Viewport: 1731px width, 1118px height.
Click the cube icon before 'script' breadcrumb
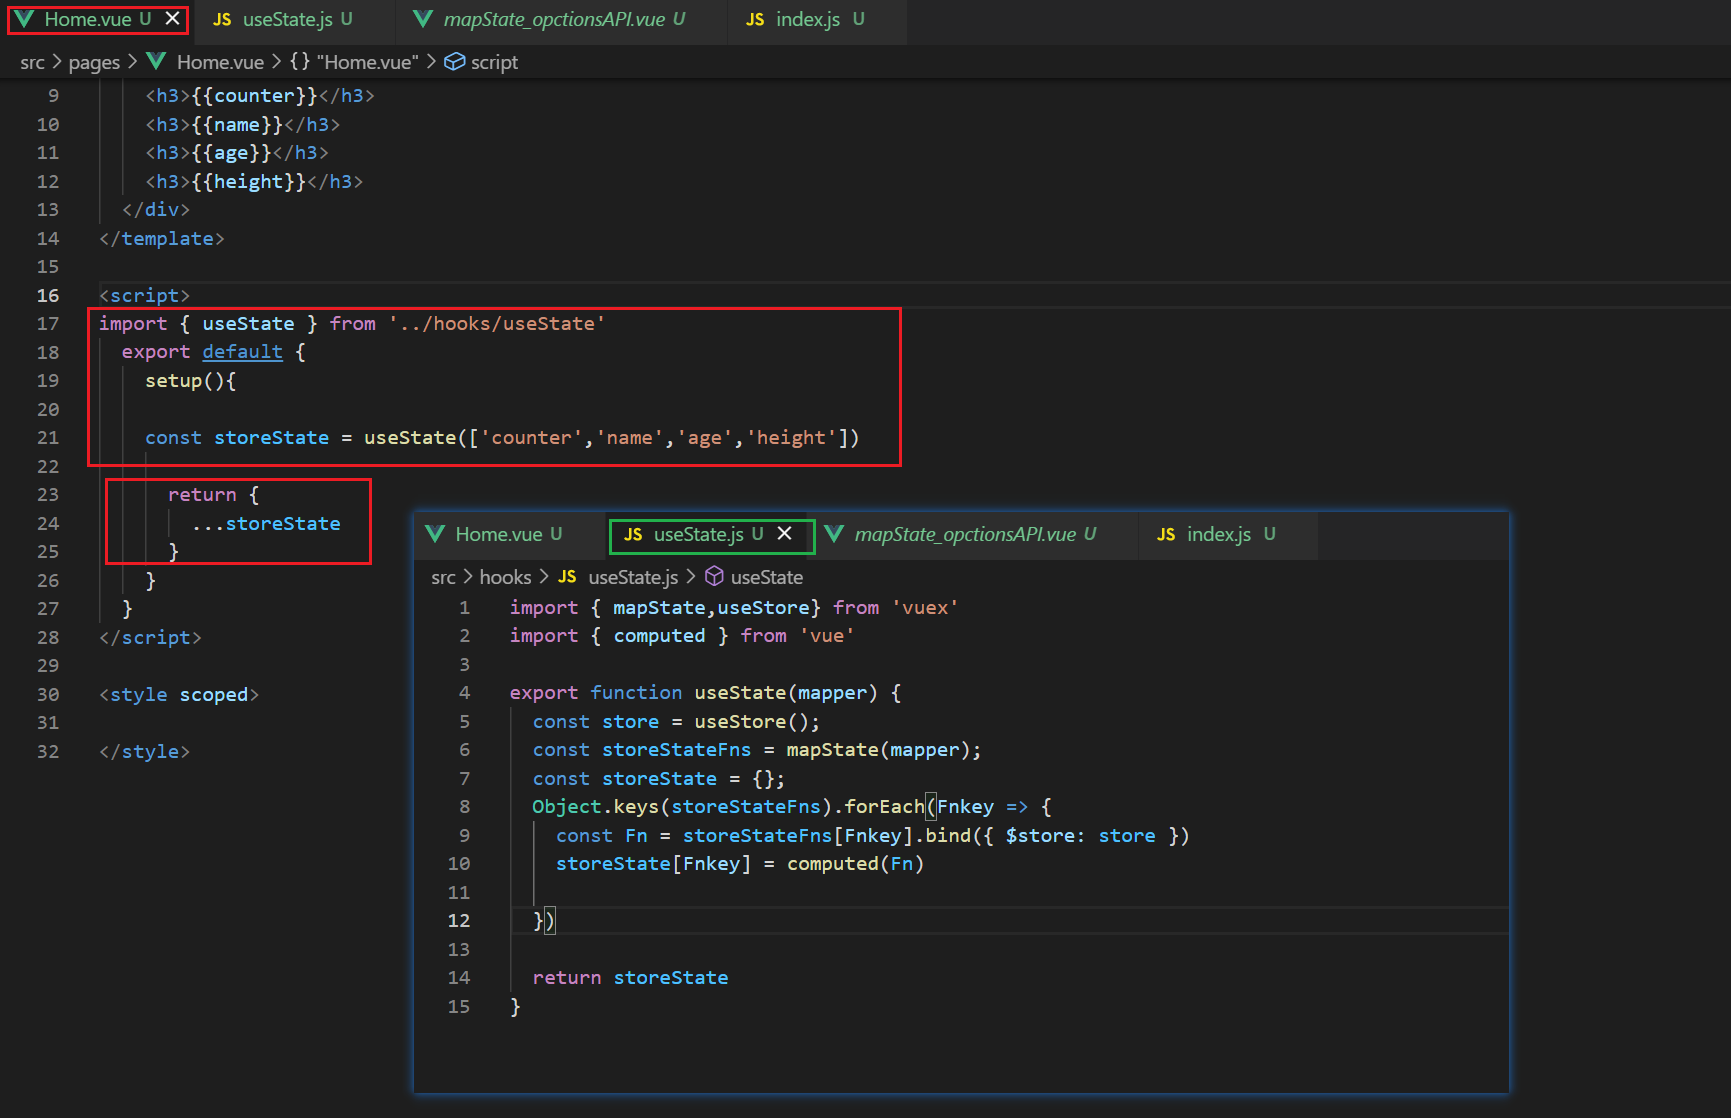point(454,62)
